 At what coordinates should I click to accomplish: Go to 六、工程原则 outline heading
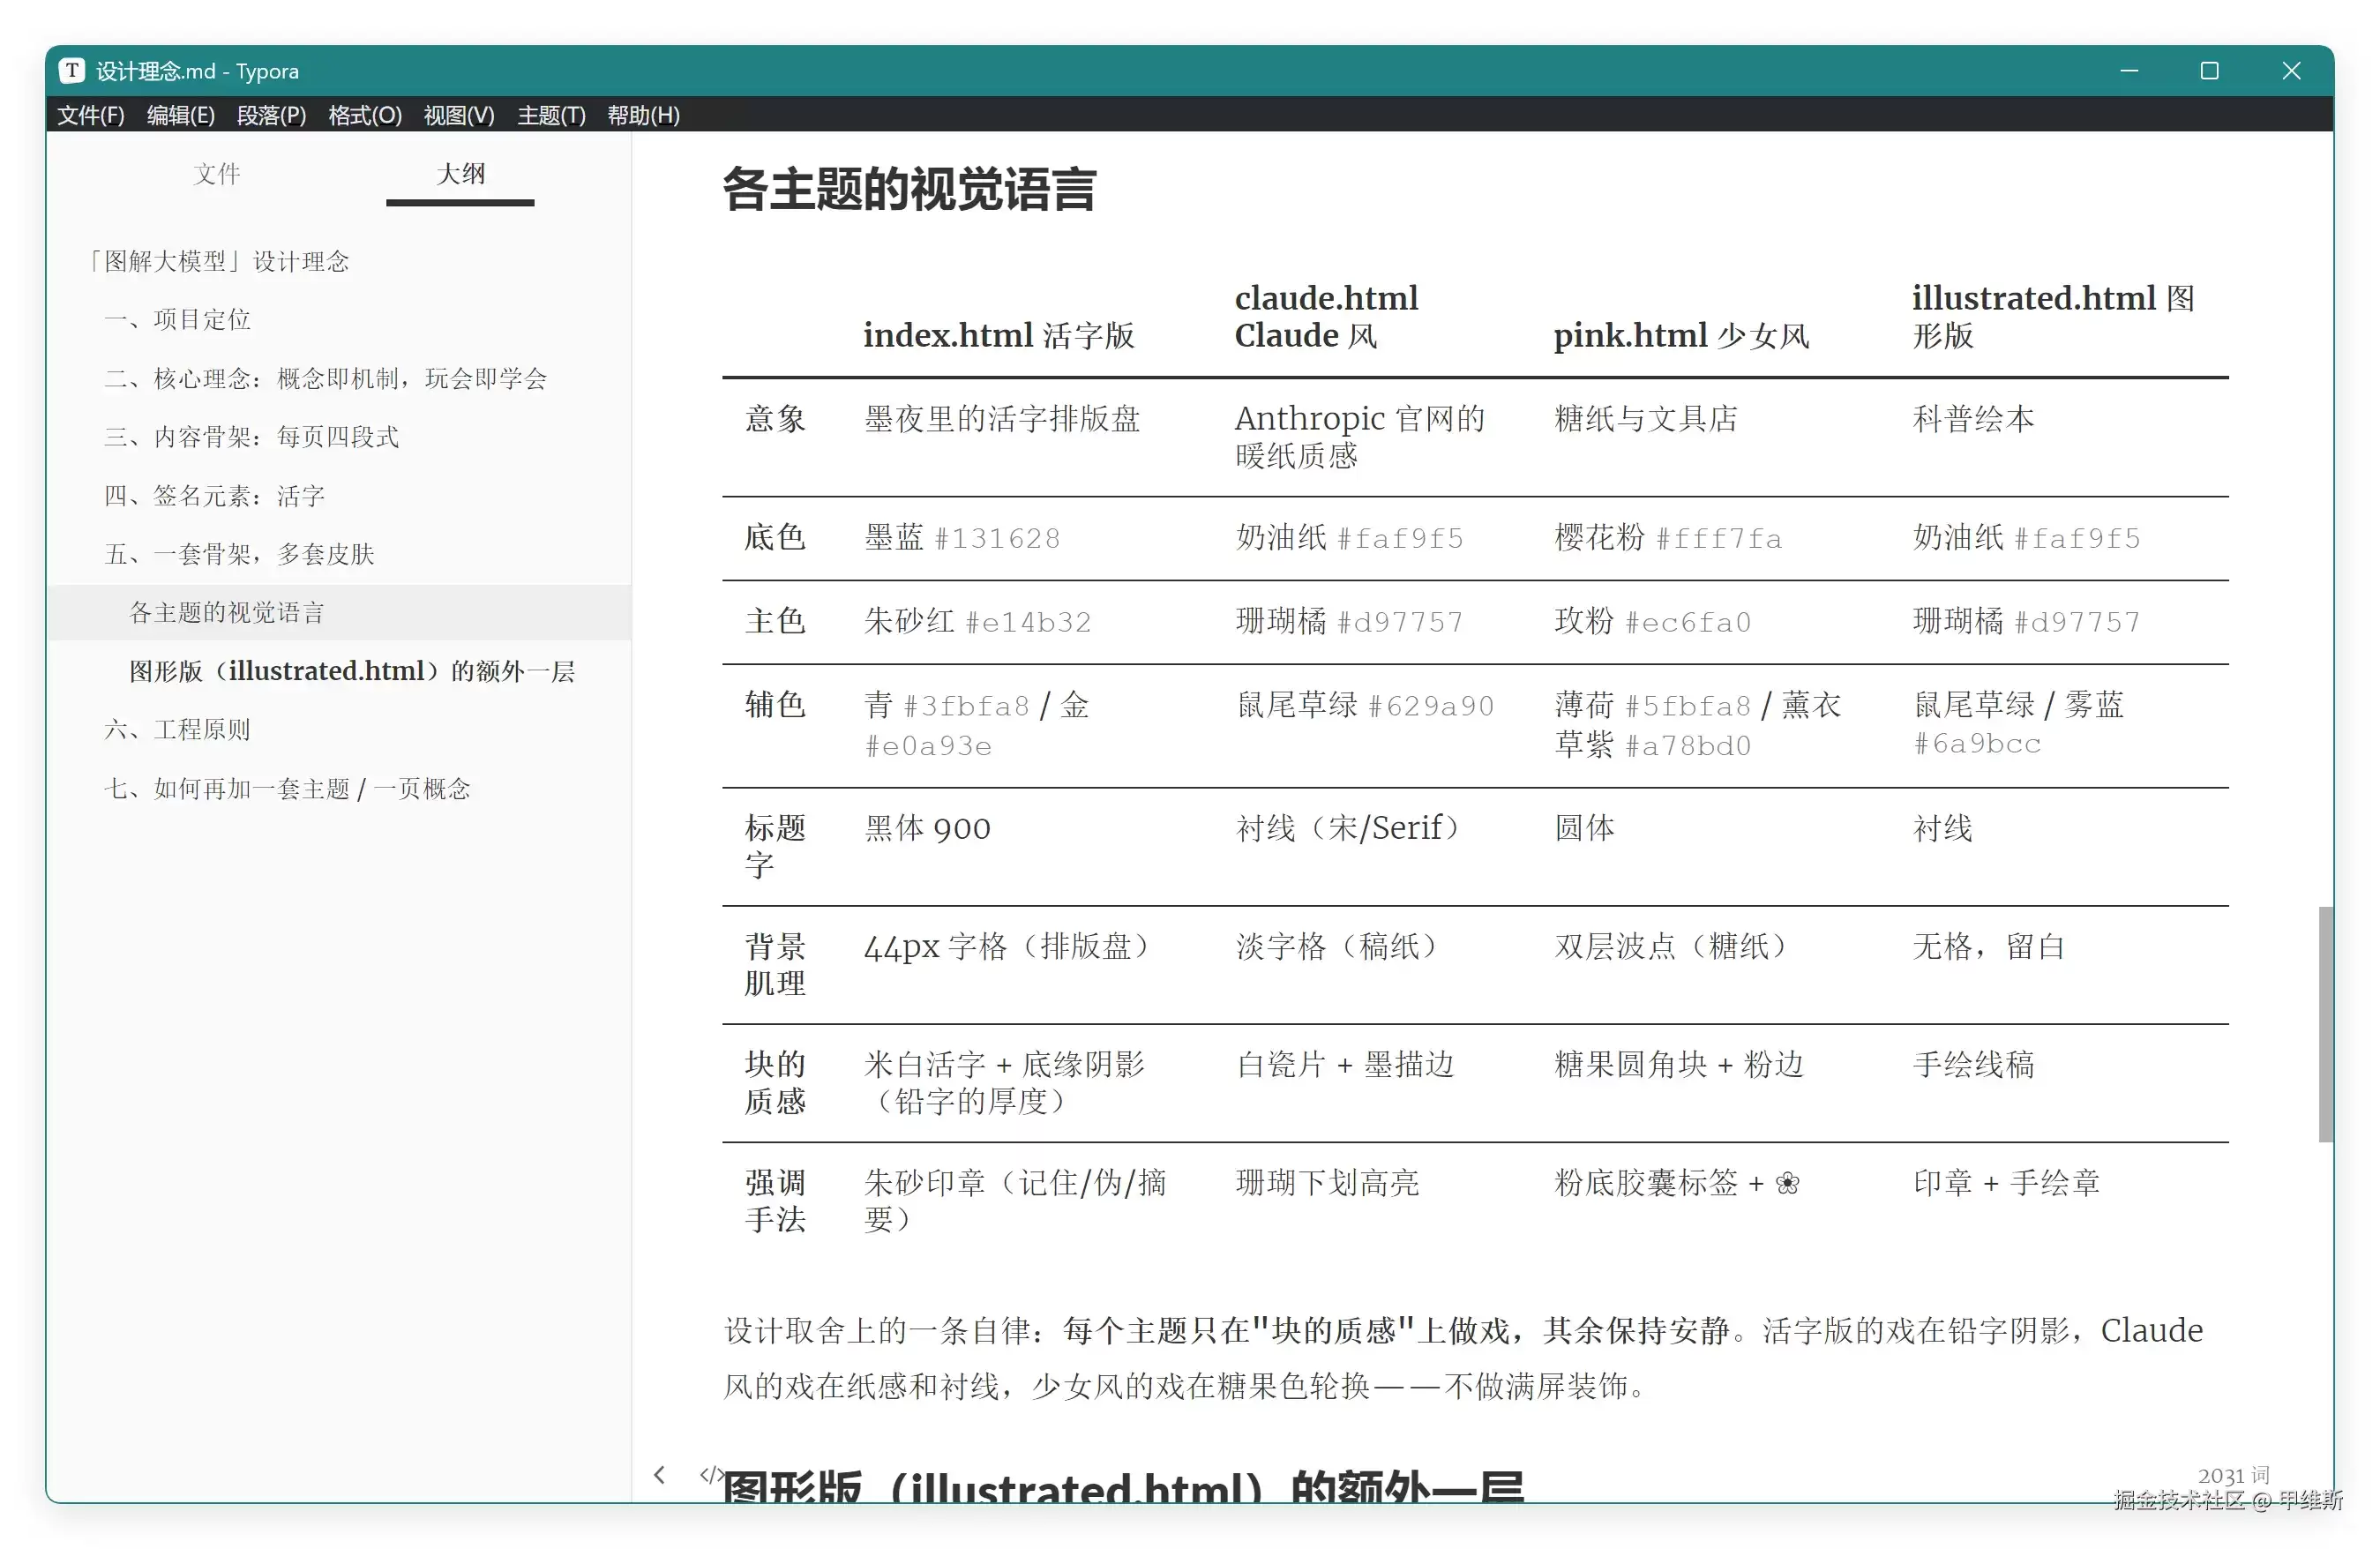click(178, 729)
